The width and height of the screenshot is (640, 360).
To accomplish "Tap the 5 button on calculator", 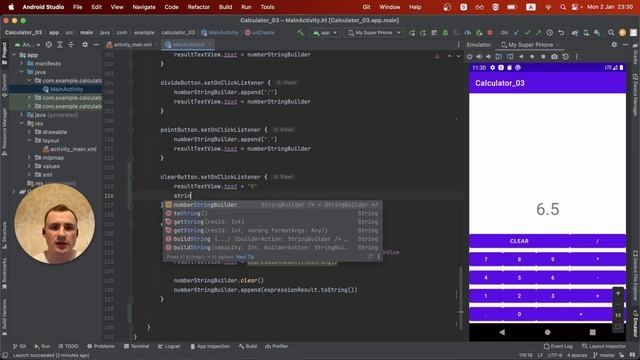I will tap(519, 278).
